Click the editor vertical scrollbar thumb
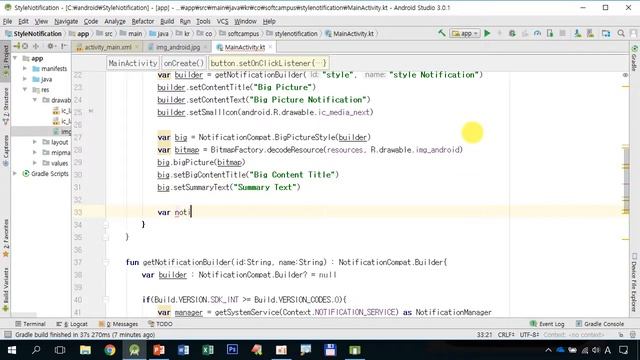This screenshot has width=640, height=360. coord(626,180)
